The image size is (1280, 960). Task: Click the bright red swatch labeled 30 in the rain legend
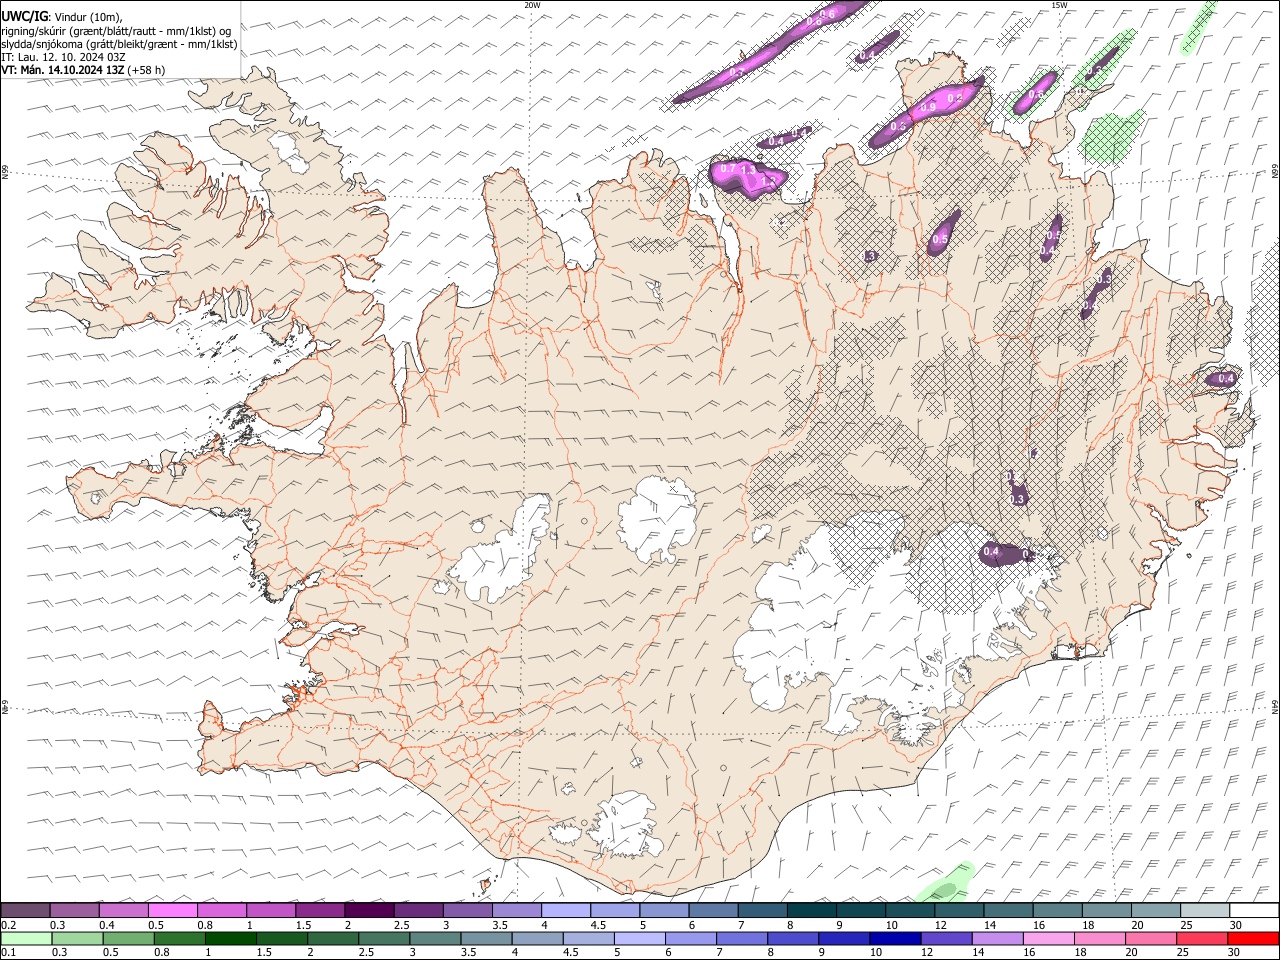[1254, 938]
